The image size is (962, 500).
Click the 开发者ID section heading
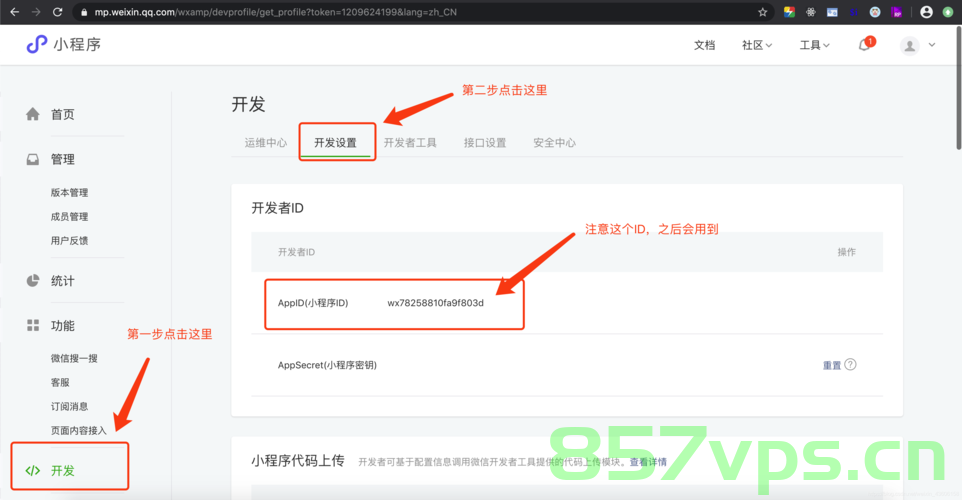[277, 208]
